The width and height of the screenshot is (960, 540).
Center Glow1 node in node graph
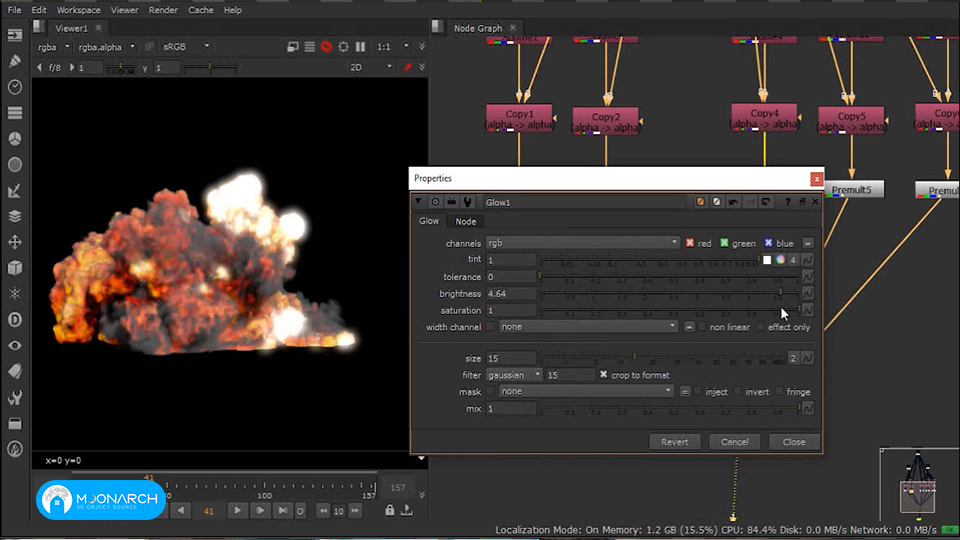(x=435, y=201)
